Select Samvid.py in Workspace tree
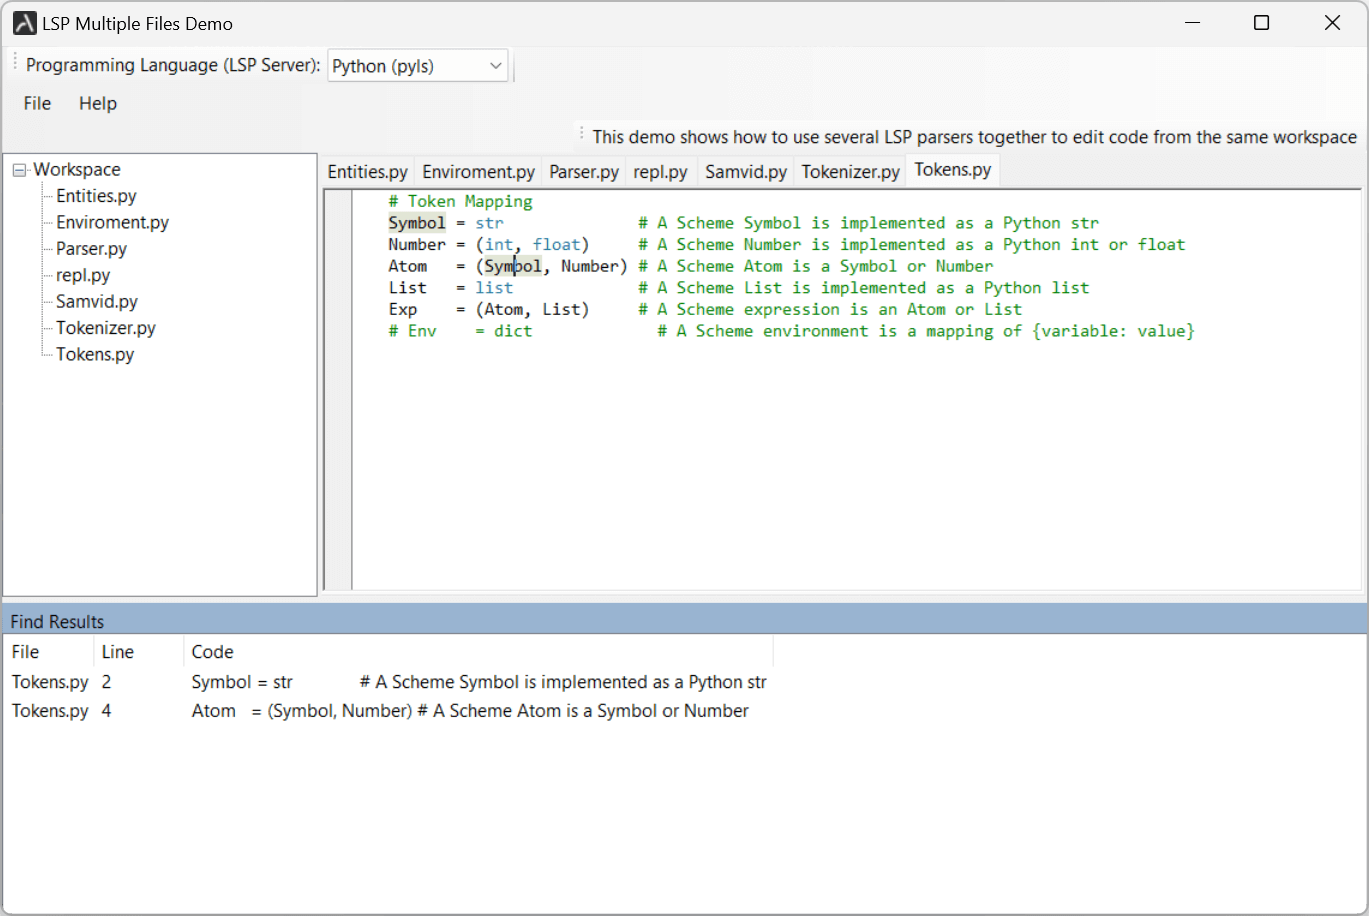The image size is (1369, 916). click(96, 301)
